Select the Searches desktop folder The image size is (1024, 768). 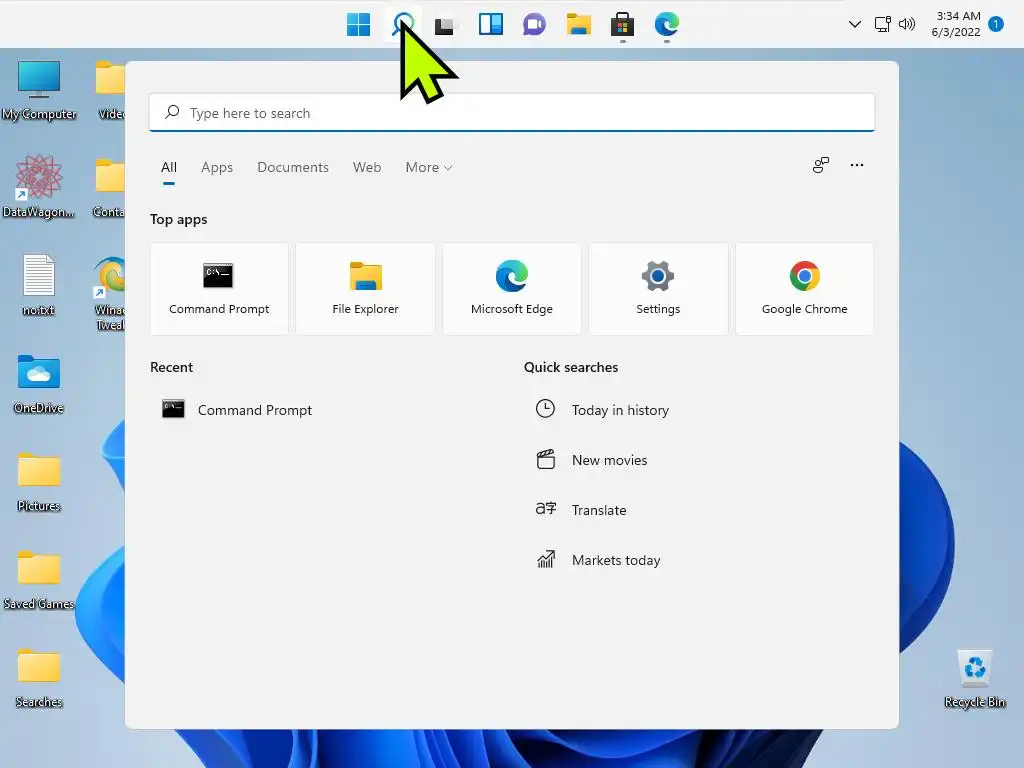click(x=39, y=678)
